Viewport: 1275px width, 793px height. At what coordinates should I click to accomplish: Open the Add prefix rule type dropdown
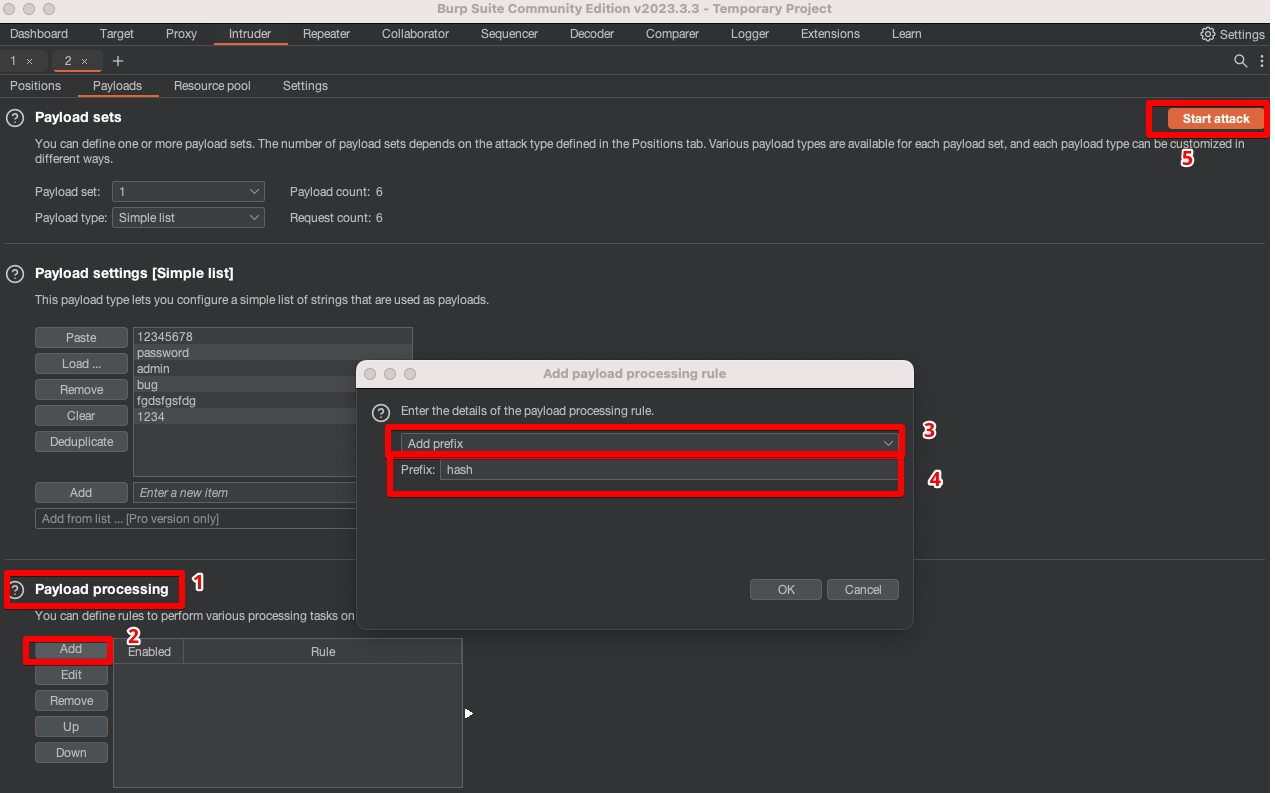coord(649,443)
